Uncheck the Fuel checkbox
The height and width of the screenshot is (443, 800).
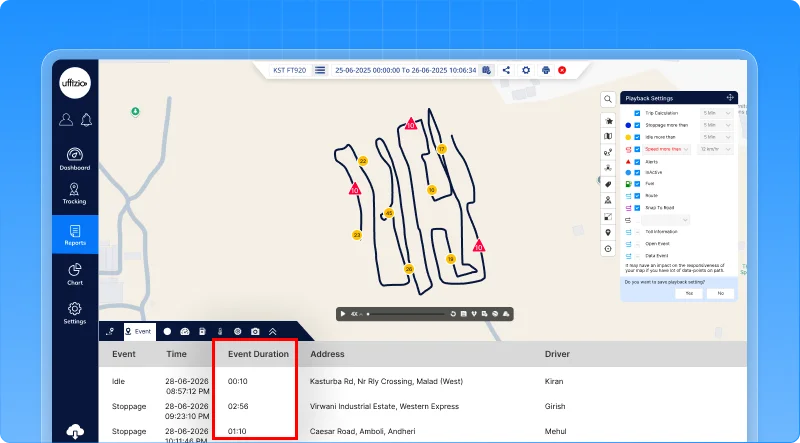[637, 184]
